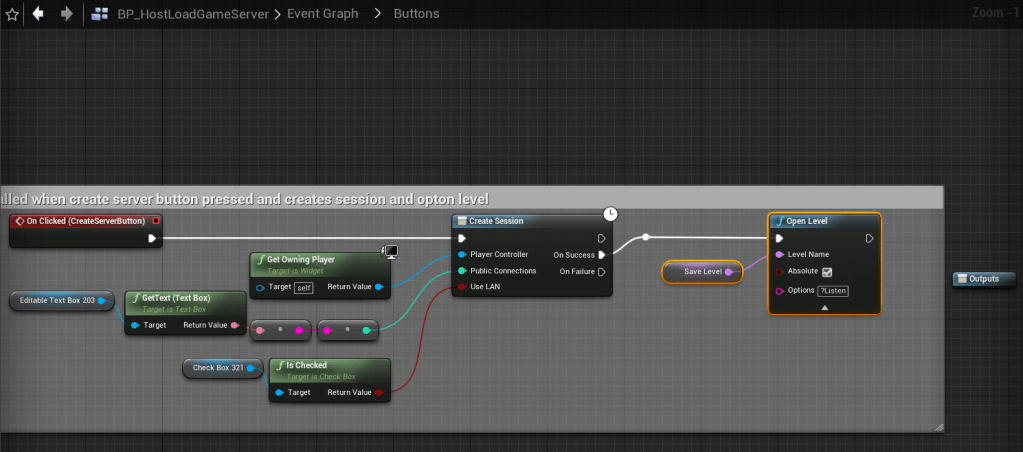Select the Outputs node
This screenshot has width=1023, height=452.
pos(984,279)
